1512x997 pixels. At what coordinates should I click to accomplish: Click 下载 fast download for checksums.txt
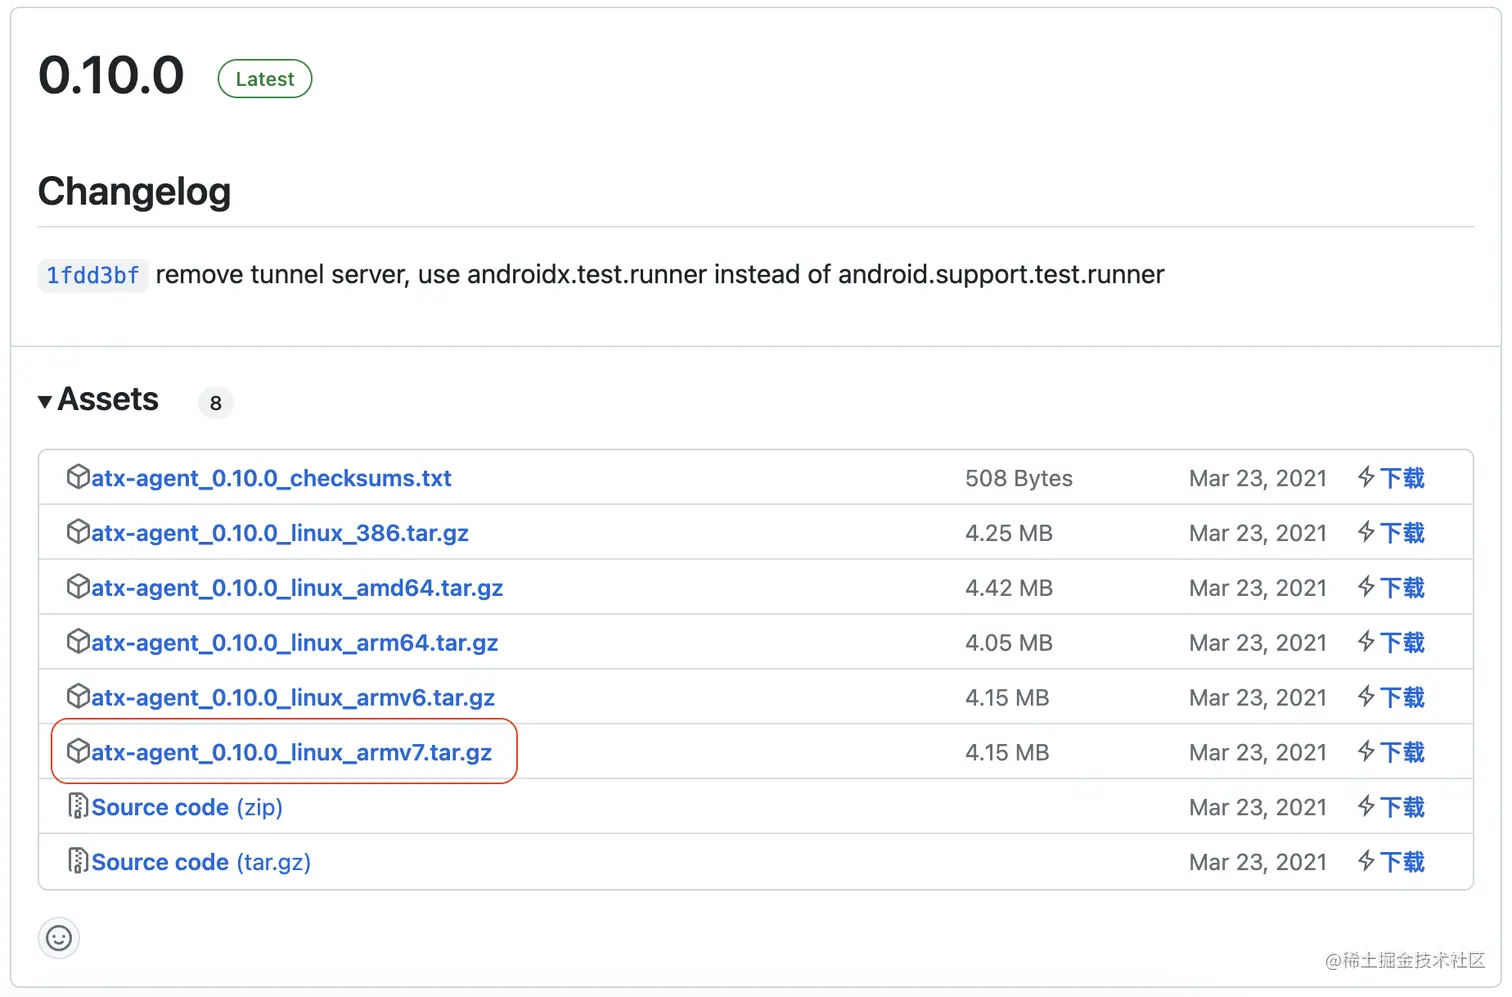1391,478
